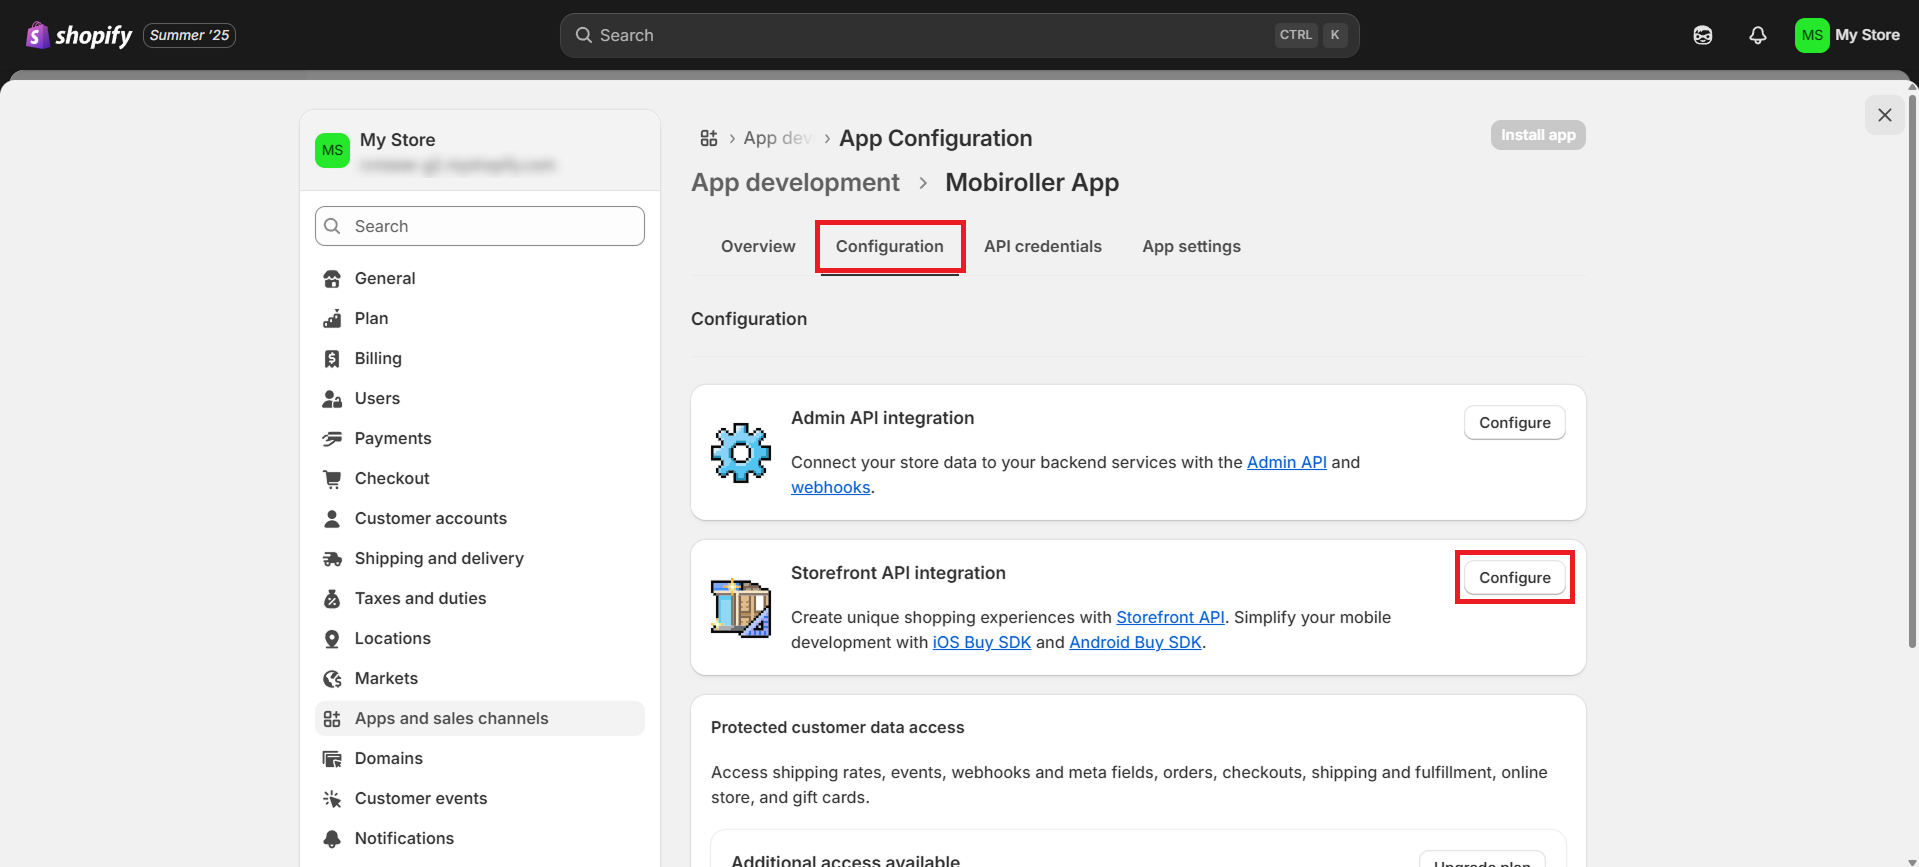Image resolution: width=1919 pixels, height=867 pixels.
Task: Open Taxes and duties settings
Action: pos(480,598)
